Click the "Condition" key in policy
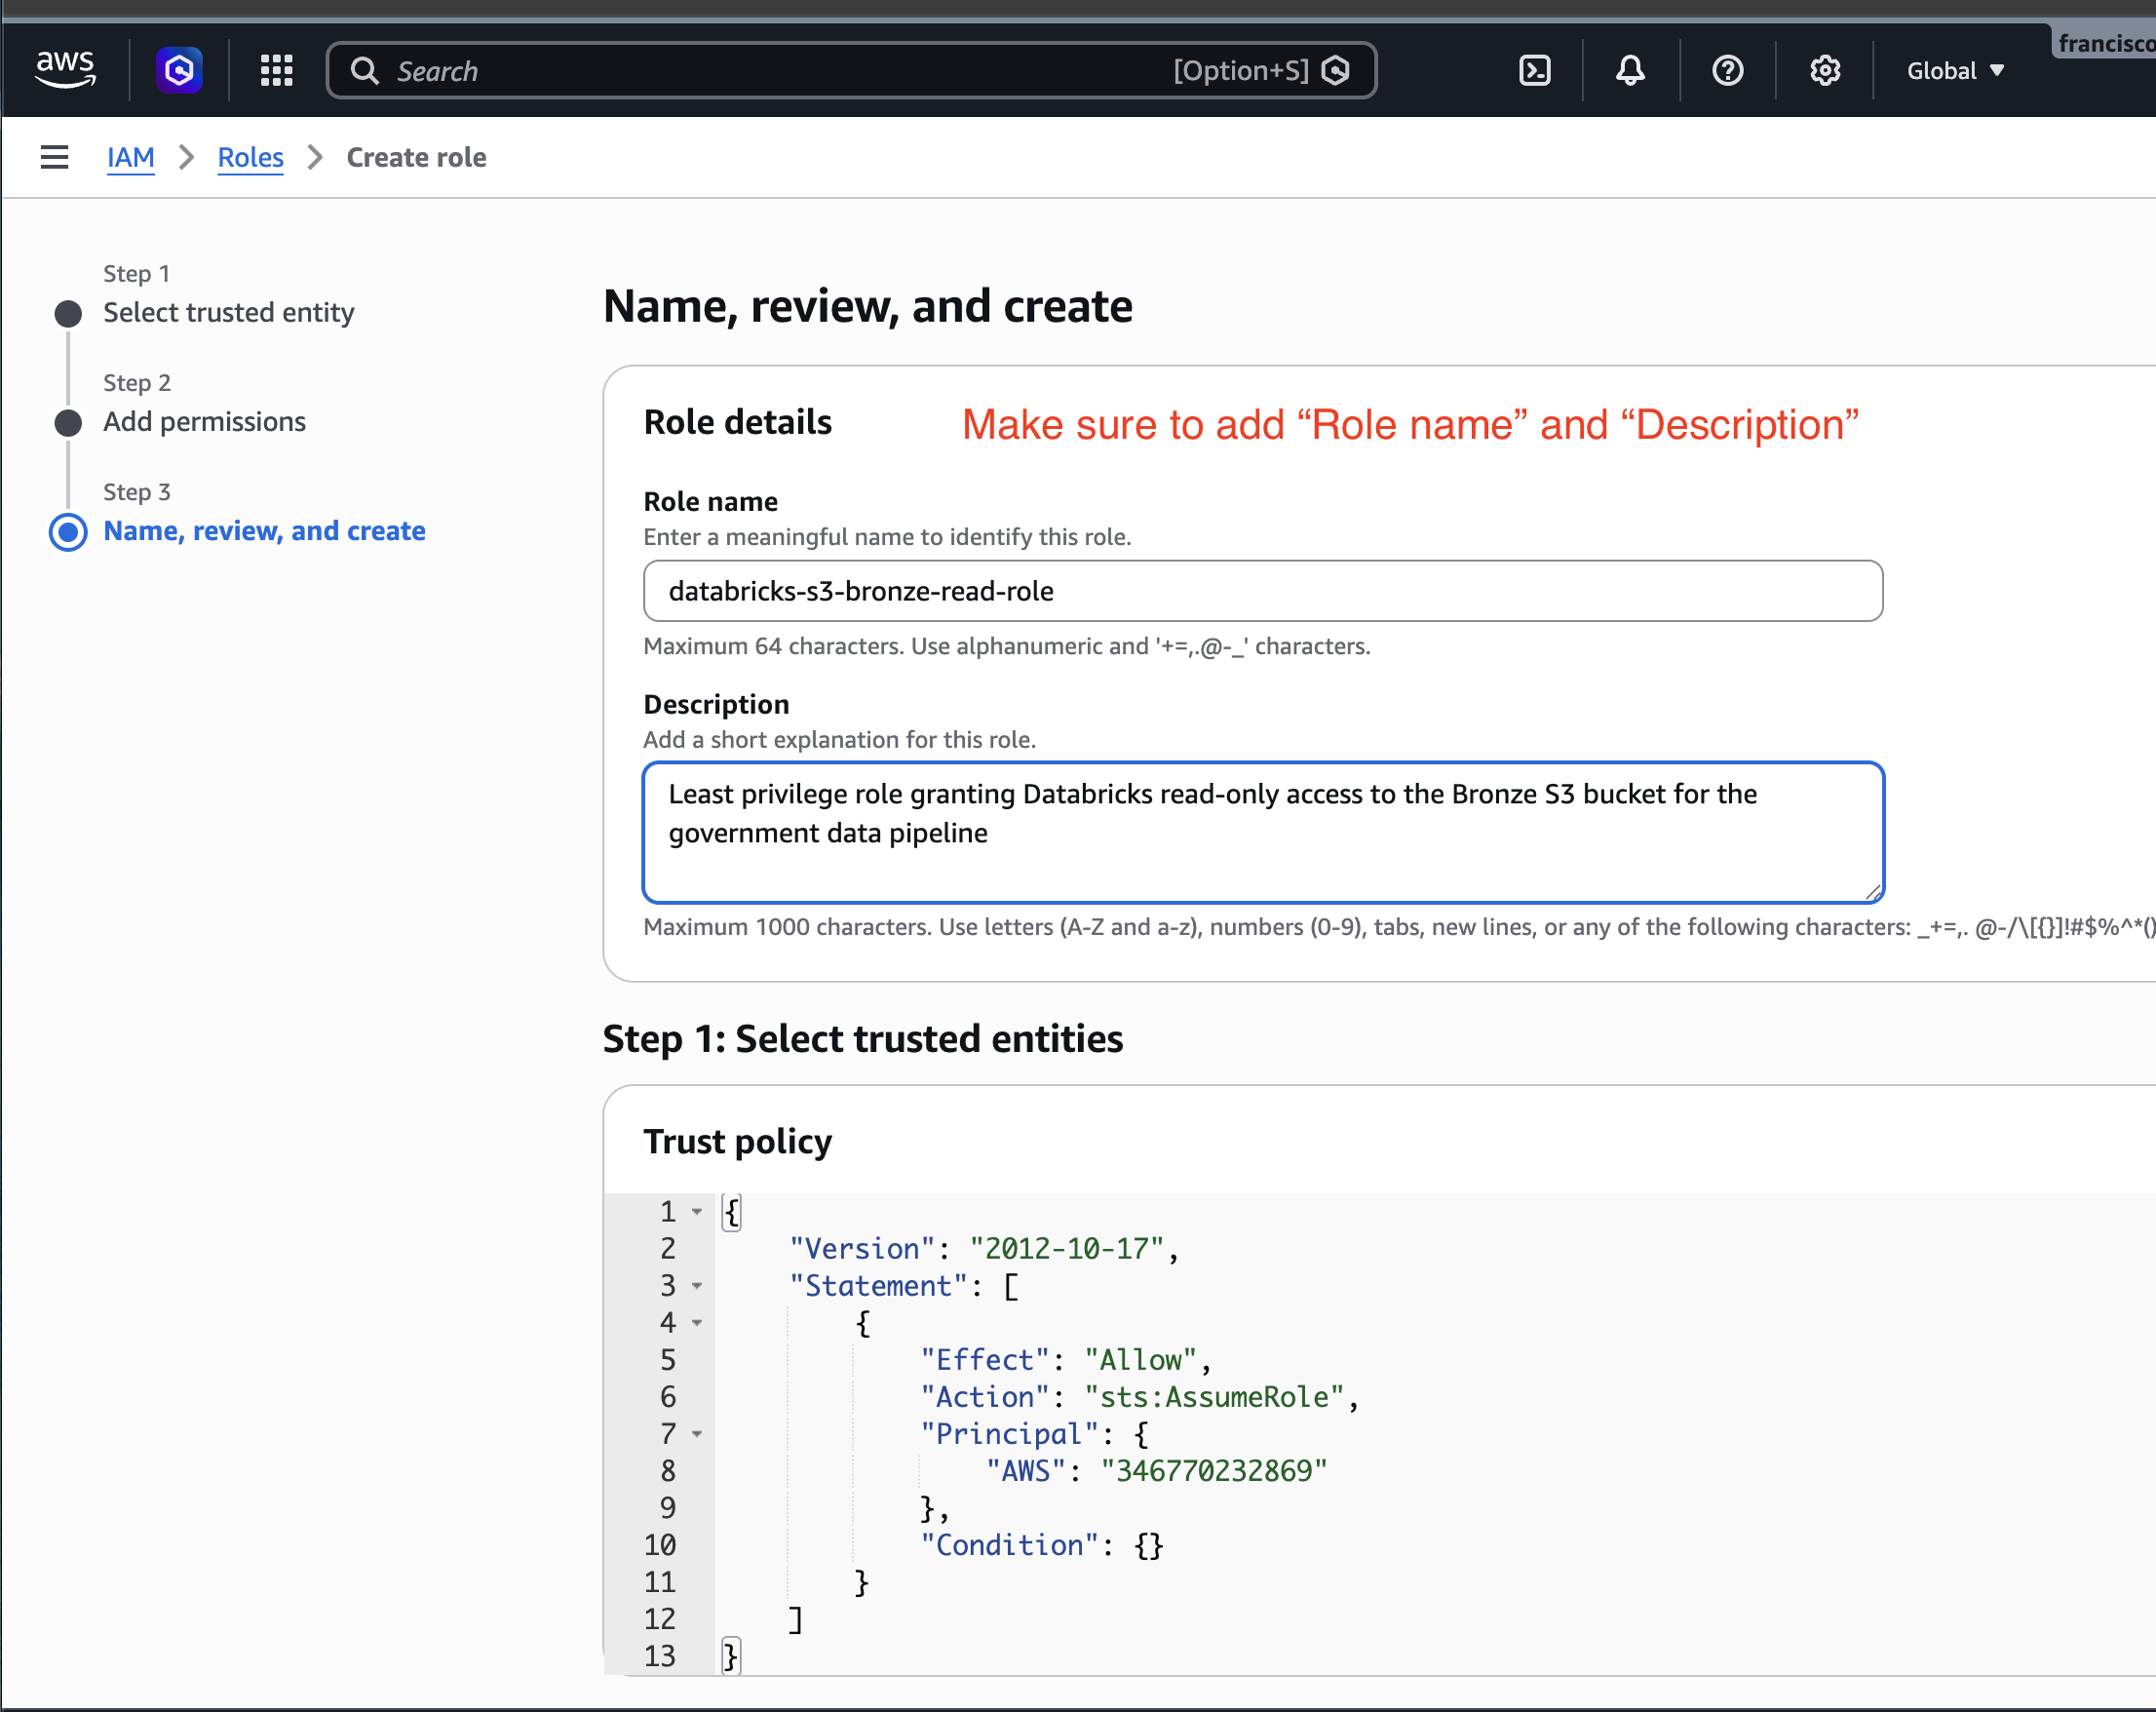The image size is (2156, 1712). (1009, 1545)
